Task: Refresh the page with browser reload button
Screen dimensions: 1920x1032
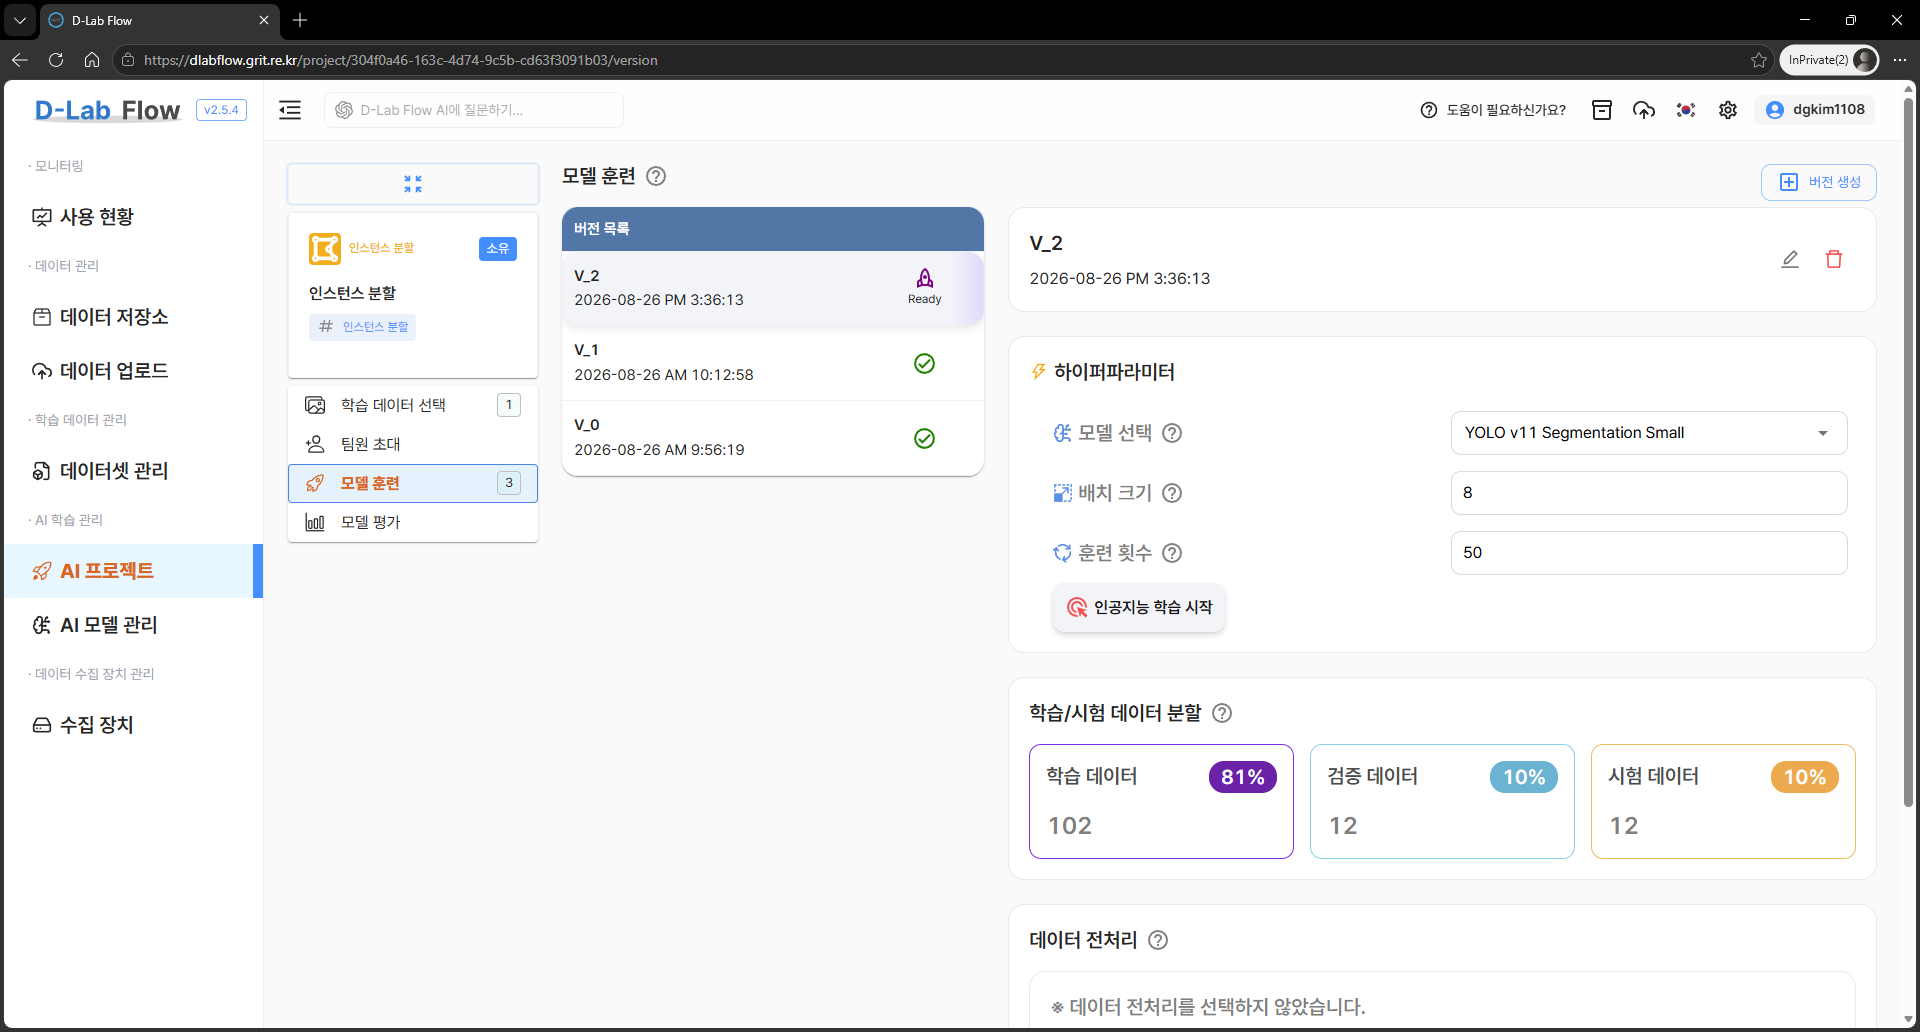Action: pyautogui.click(x=56, y=60)
